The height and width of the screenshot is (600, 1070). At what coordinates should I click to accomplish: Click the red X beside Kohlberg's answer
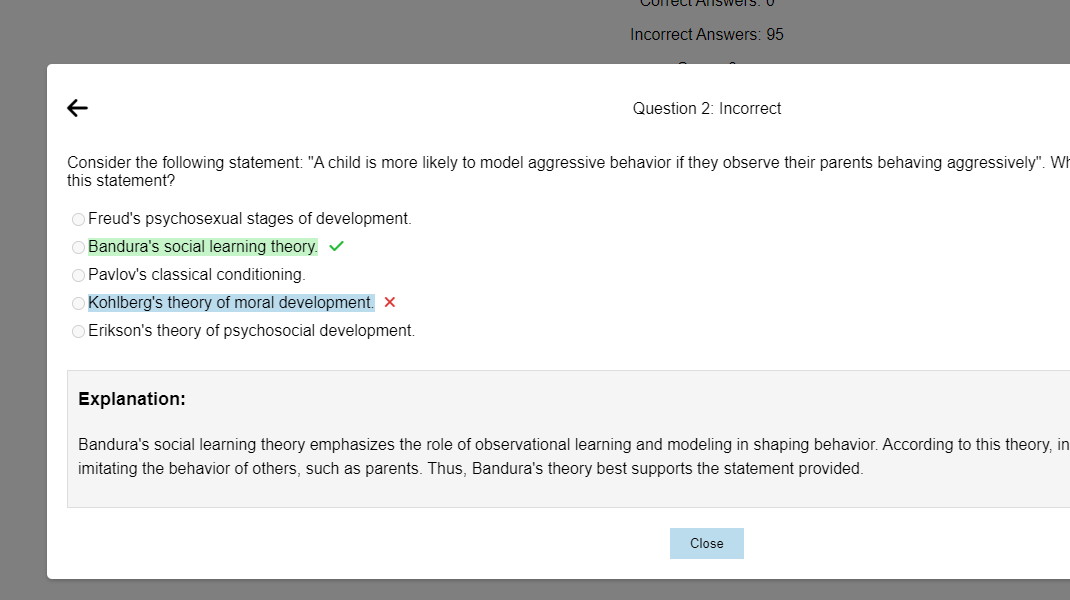click(x=390, y=302)
